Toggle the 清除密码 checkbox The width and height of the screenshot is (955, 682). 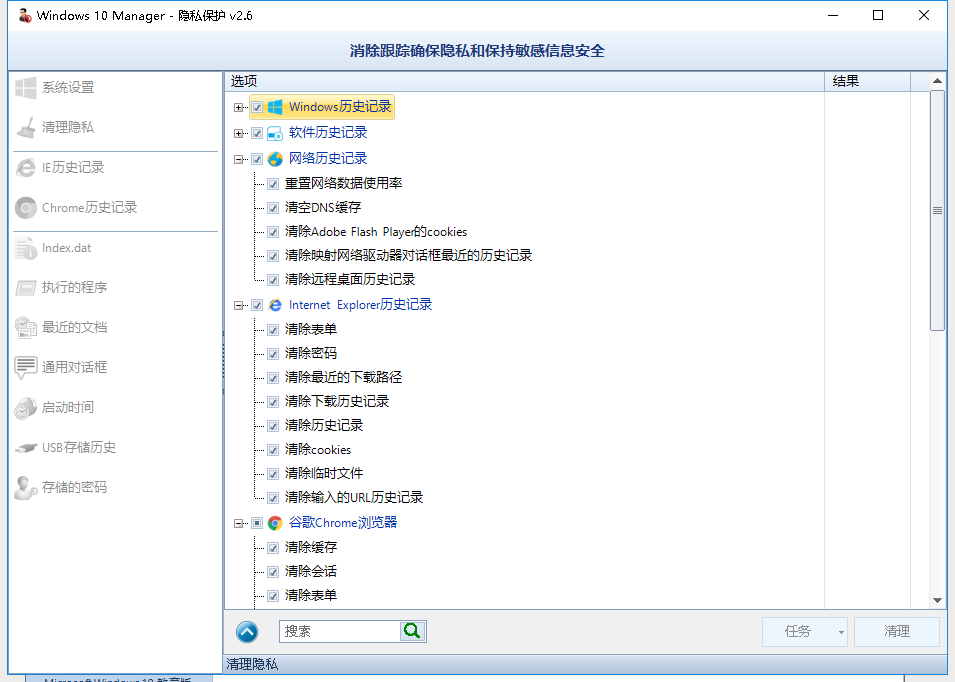[273, 354]
